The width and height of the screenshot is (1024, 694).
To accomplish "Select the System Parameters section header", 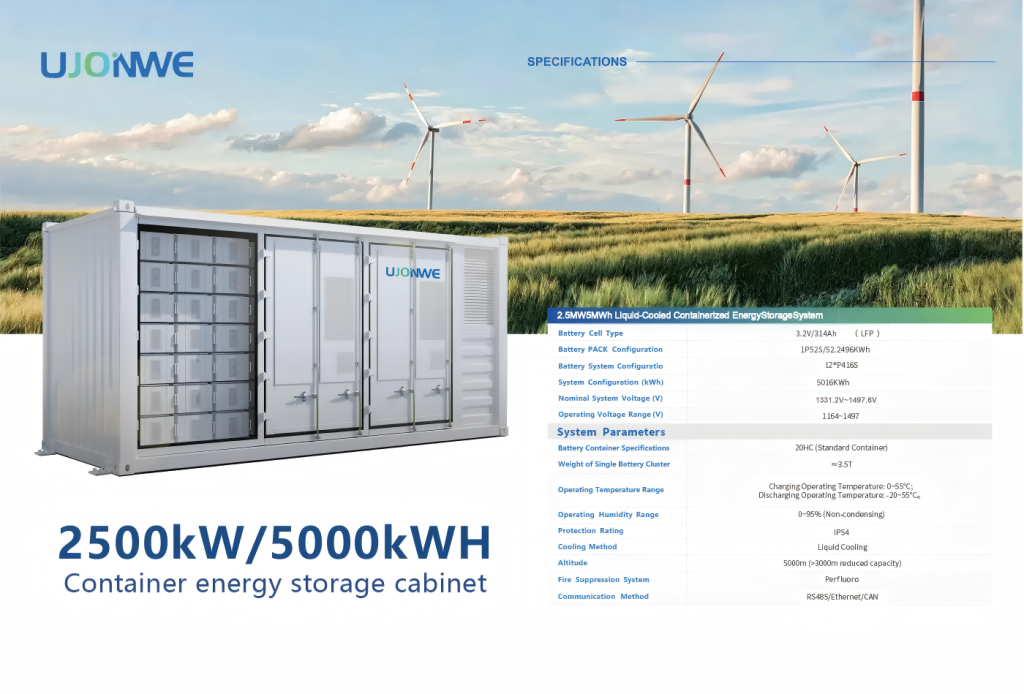I will pyautogui.click(x=610, y=432).
